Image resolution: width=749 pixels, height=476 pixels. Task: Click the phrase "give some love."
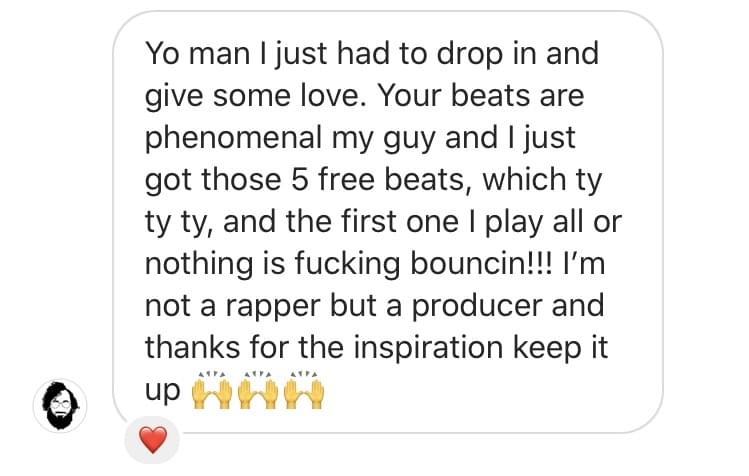[x=252, y=98]
